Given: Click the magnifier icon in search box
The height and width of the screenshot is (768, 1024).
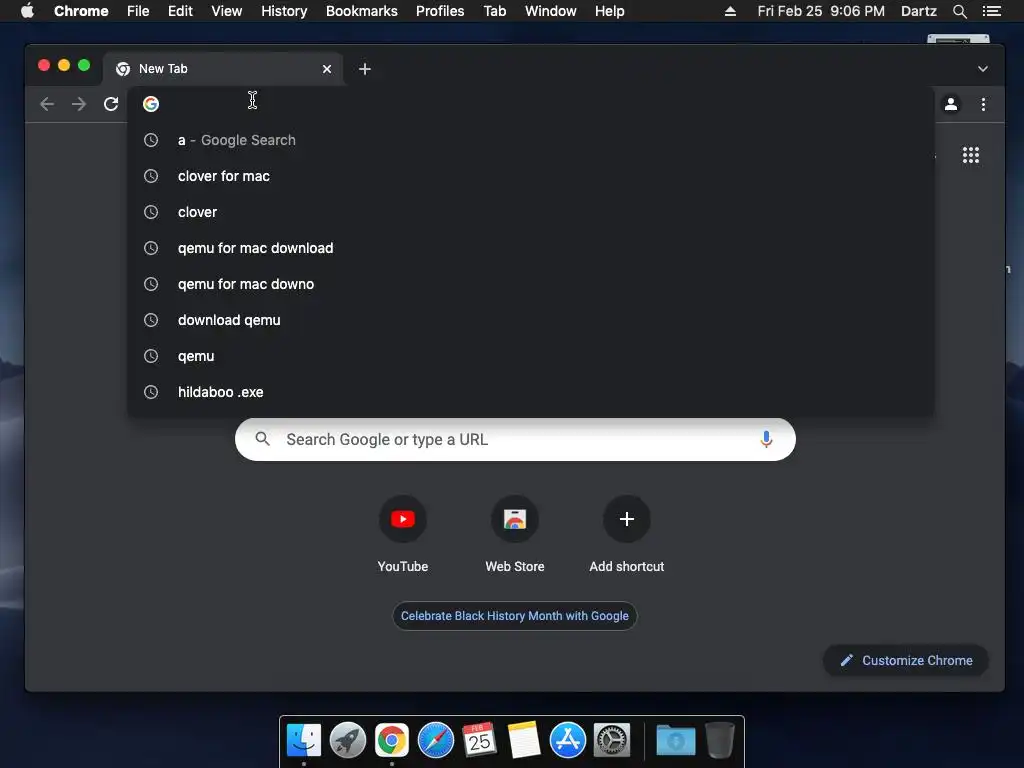Looking at the screenshot, I should click(263, 439).
